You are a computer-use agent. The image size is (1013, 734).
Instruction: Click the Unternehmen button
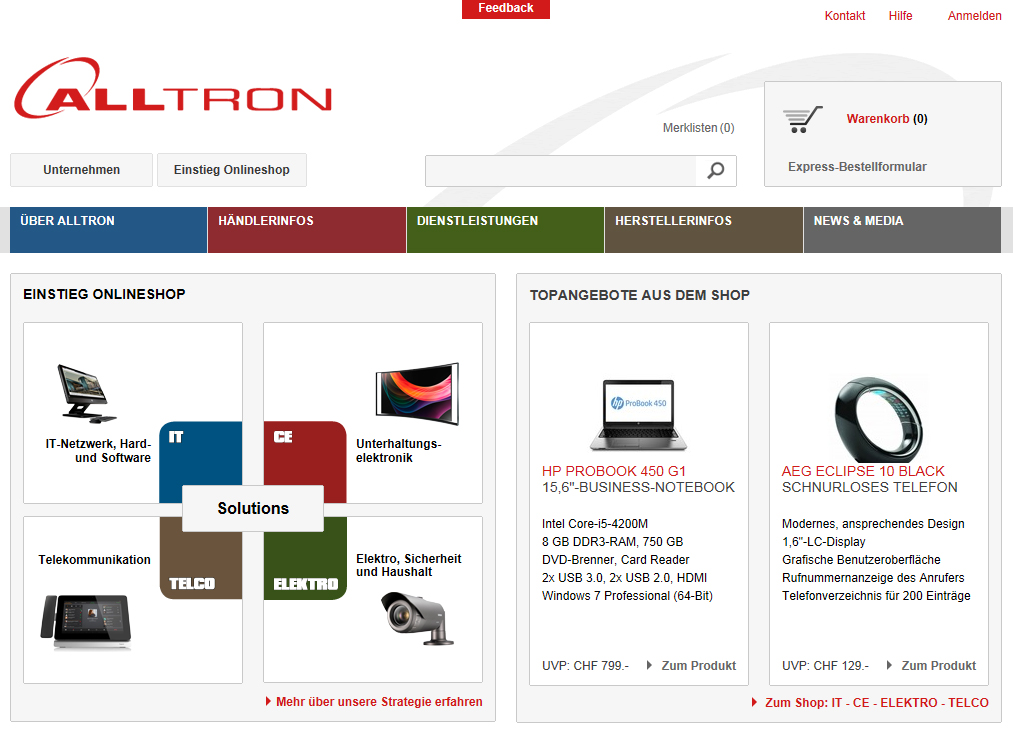81,170
